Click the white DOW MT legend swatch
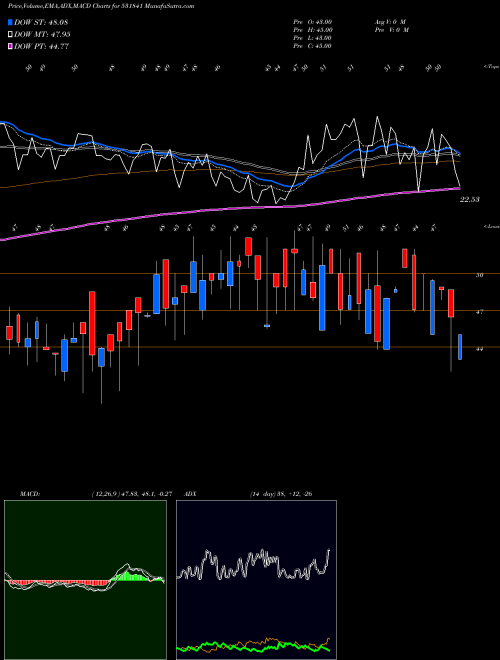 10,35
